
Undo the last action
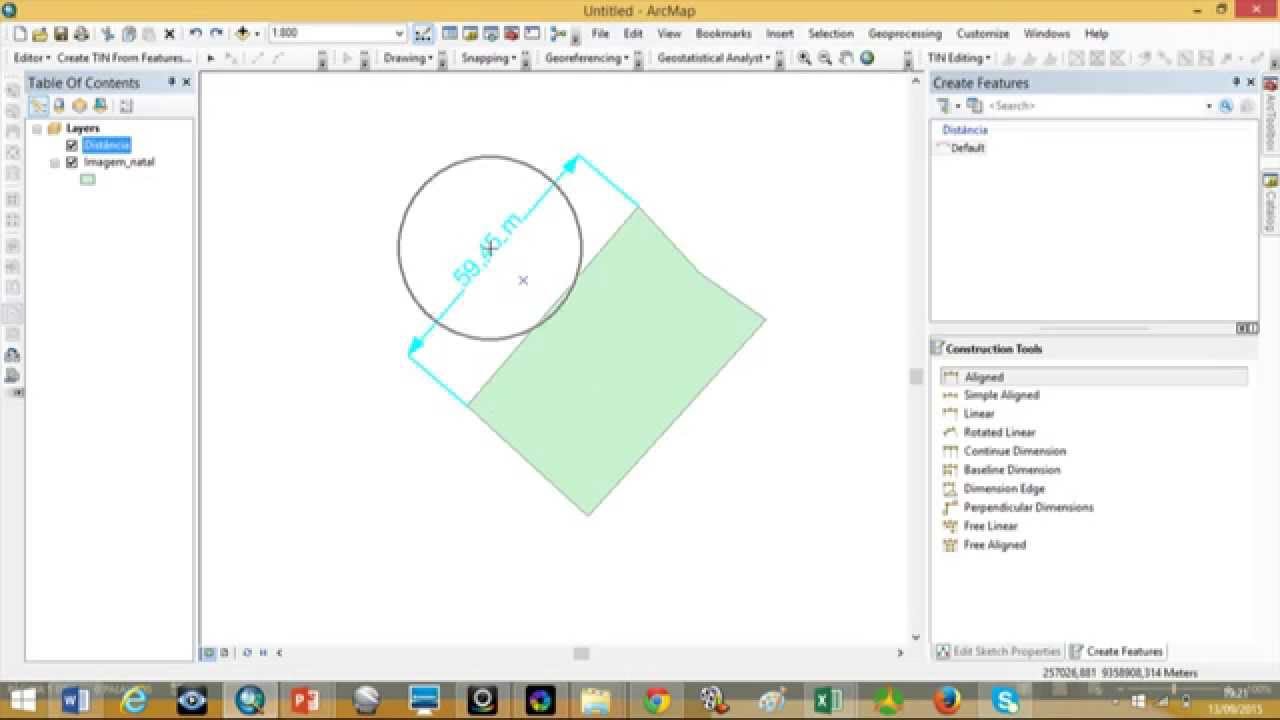[196, 34]
